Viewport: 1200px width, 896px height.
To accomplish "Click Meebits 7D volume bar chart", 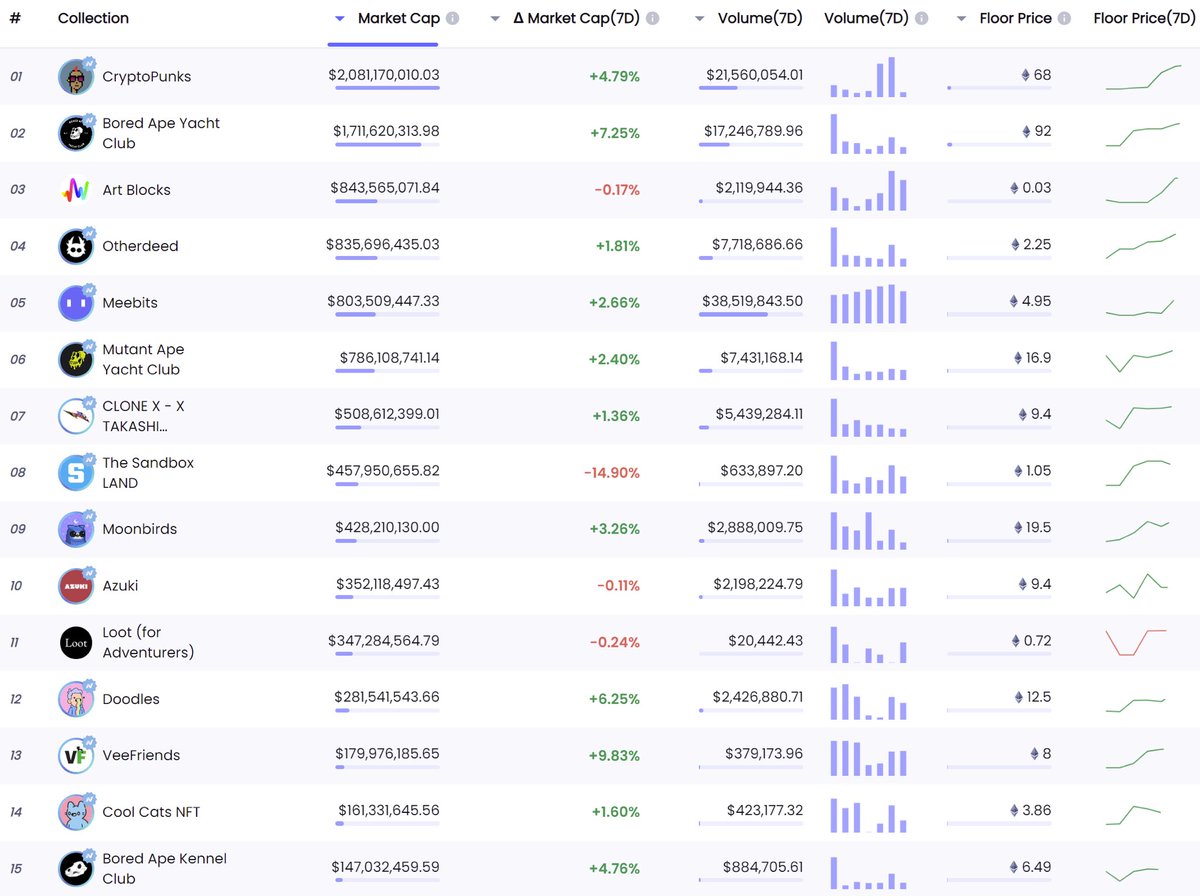I will click(x=868, y=303).
